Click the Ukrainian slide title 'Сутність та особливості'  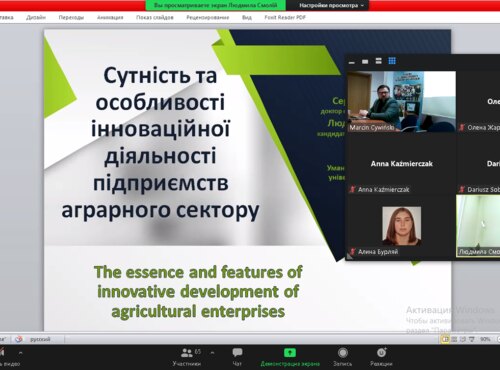(160, 89)
